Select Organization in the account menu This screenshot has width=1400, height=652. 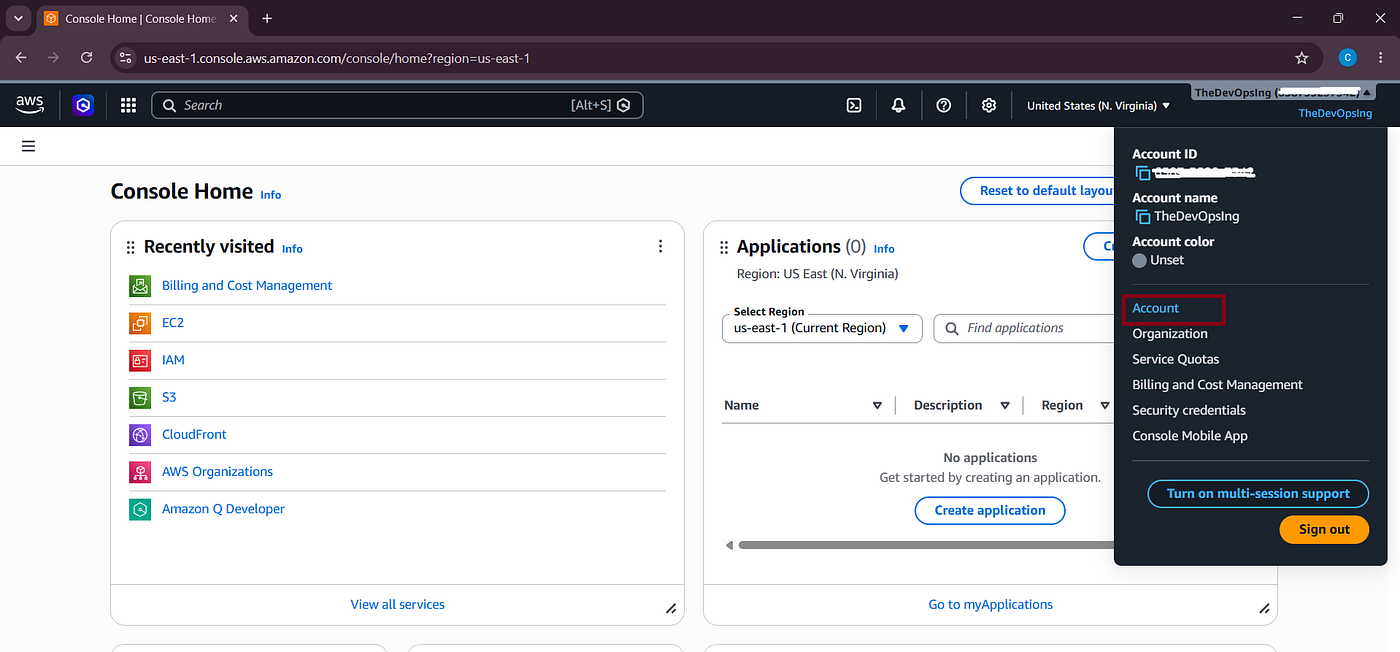point(1169,334)
